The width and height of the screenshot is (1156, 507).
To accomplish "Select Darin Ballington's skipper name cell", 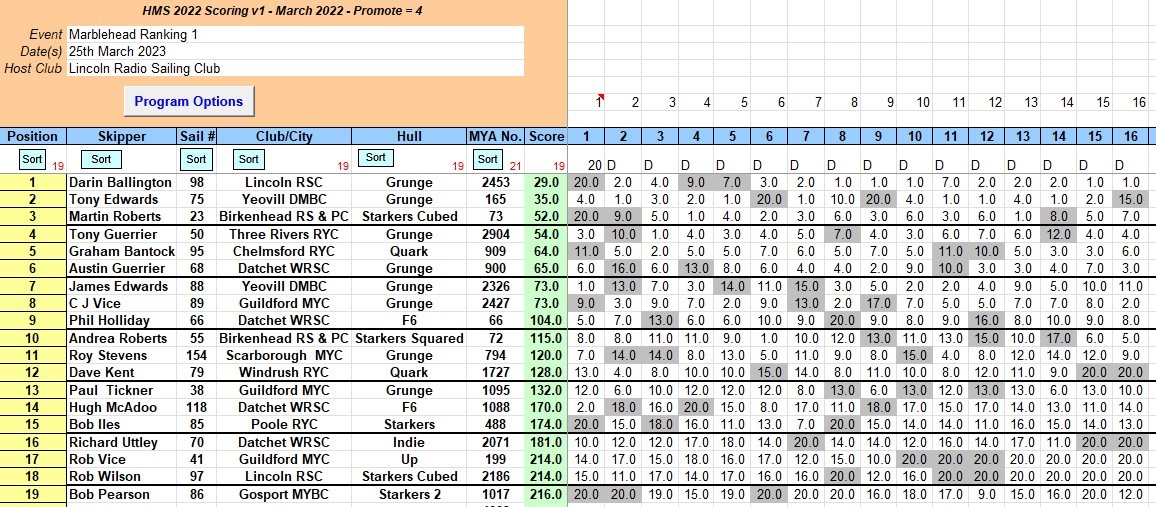I will click(x=121, y=183).
